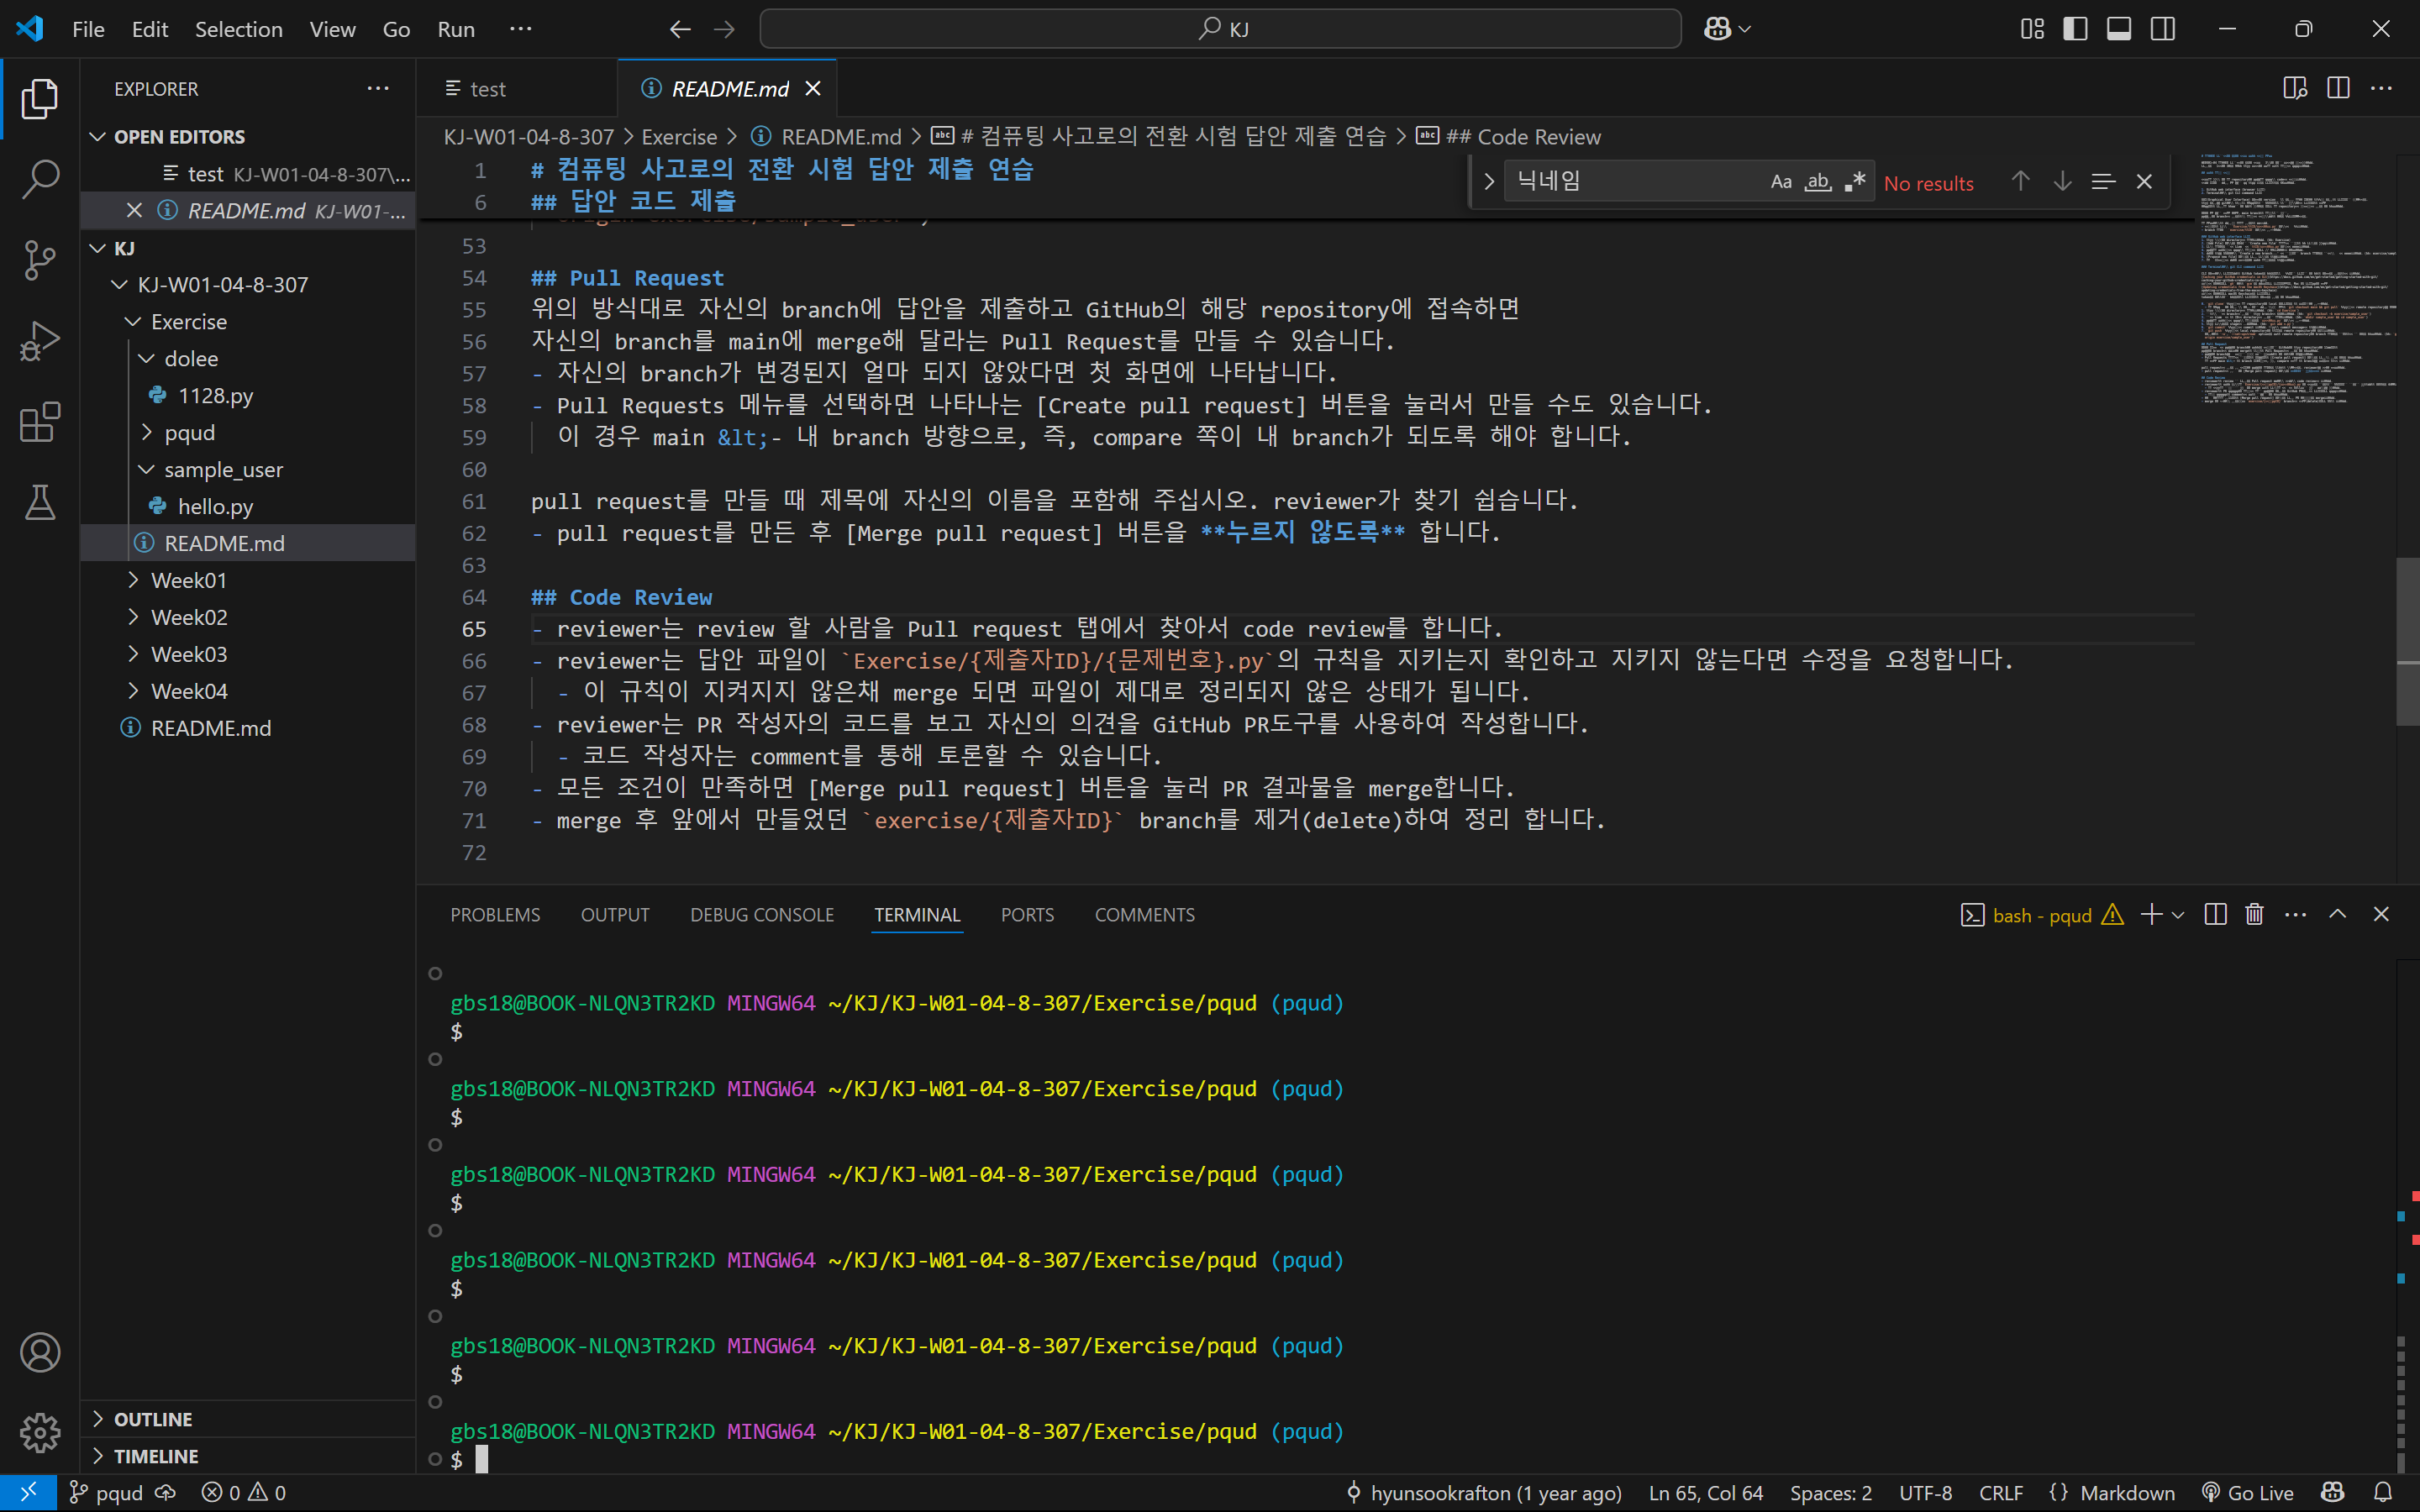Expand the OUTLINE section

point(247,1419)
